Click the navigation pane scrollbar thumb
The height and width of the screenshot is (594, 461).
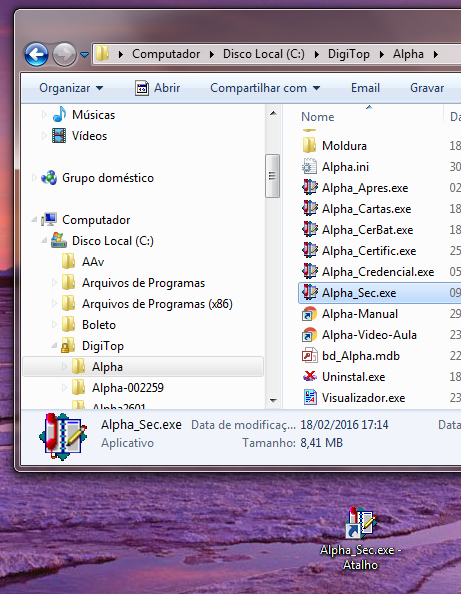coord(272,176)
